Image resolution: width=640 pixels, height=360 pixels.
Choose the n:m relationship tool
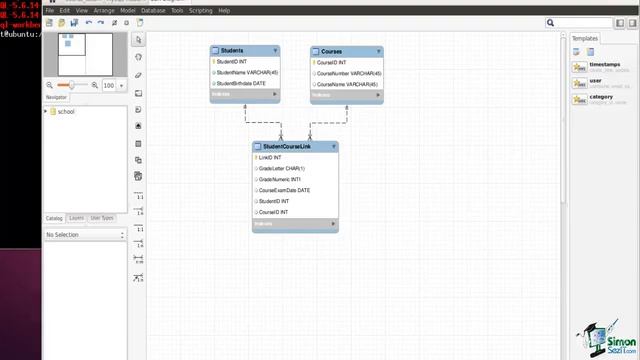(138, 259)
